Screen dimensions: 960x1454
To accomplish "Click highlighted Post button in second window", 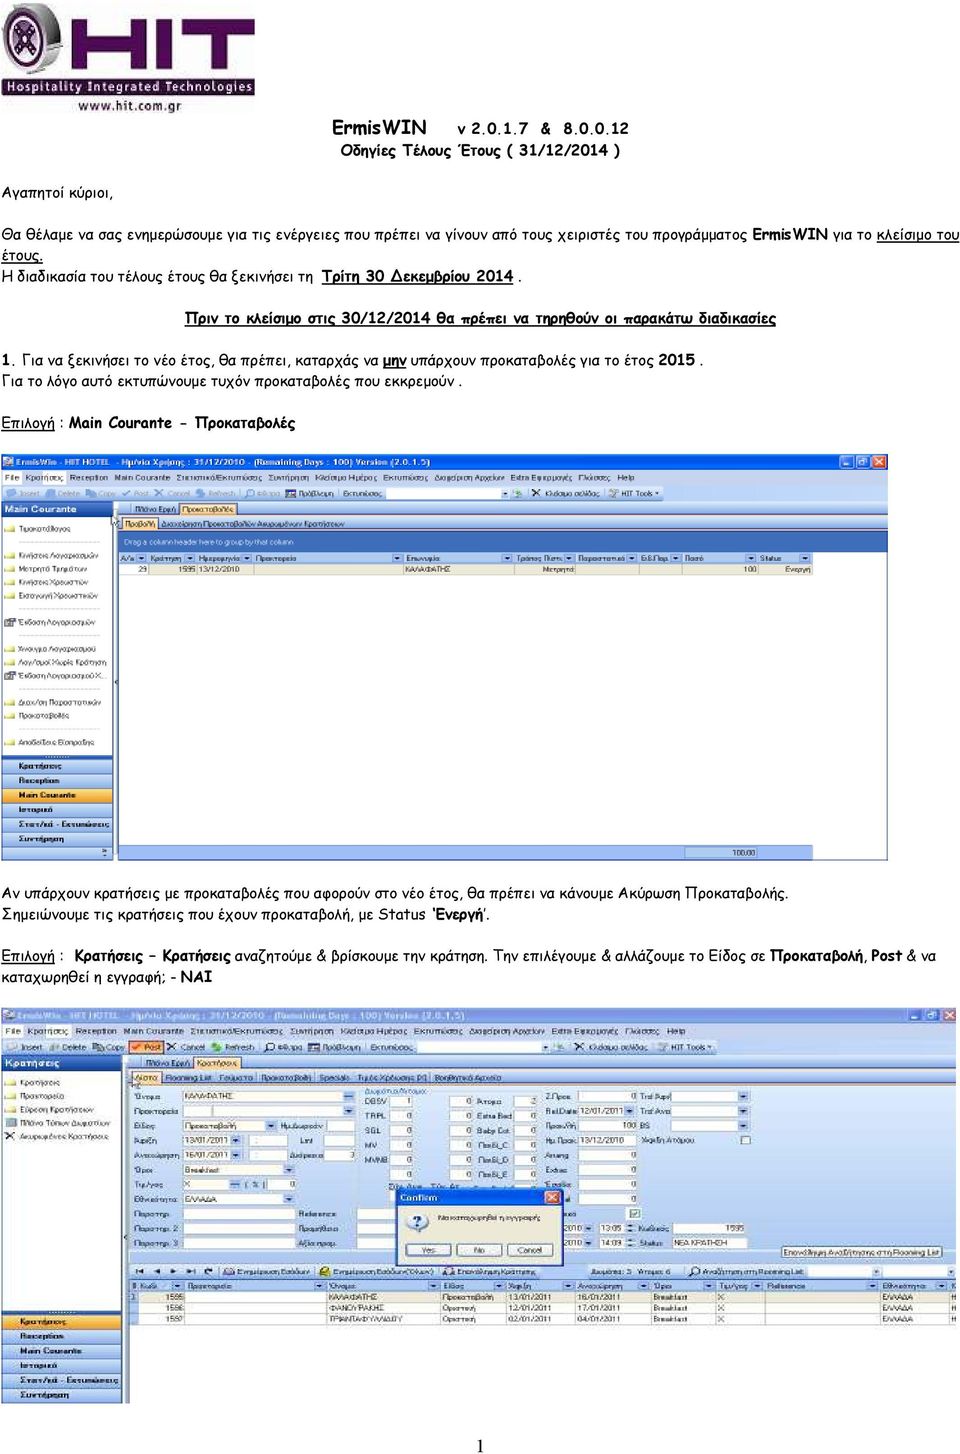I will [x=146, y=1047].
